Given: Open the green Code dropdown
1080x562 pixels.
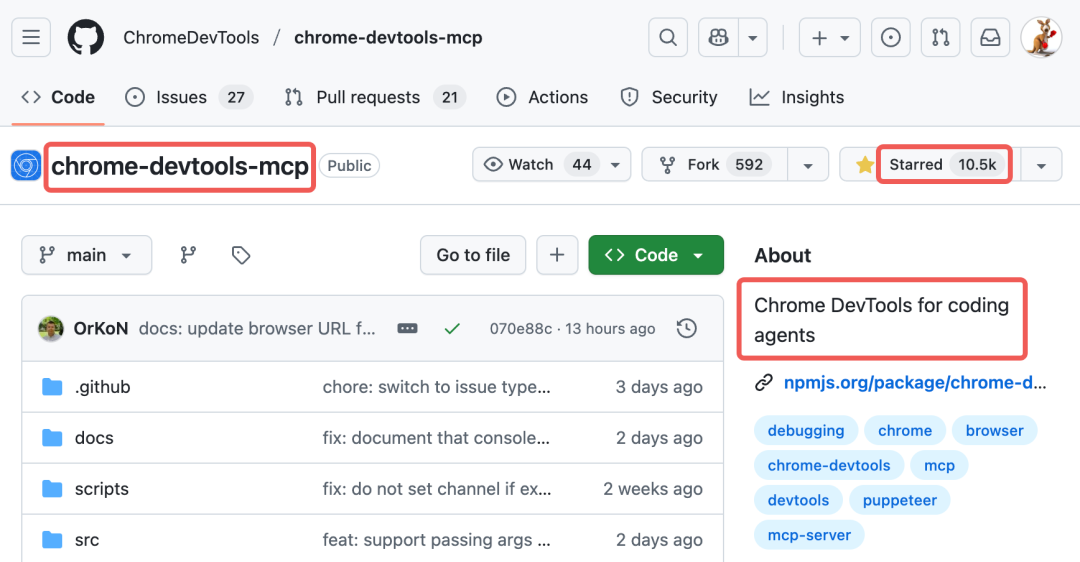Looking at the screenshot, I should point(656,255).
